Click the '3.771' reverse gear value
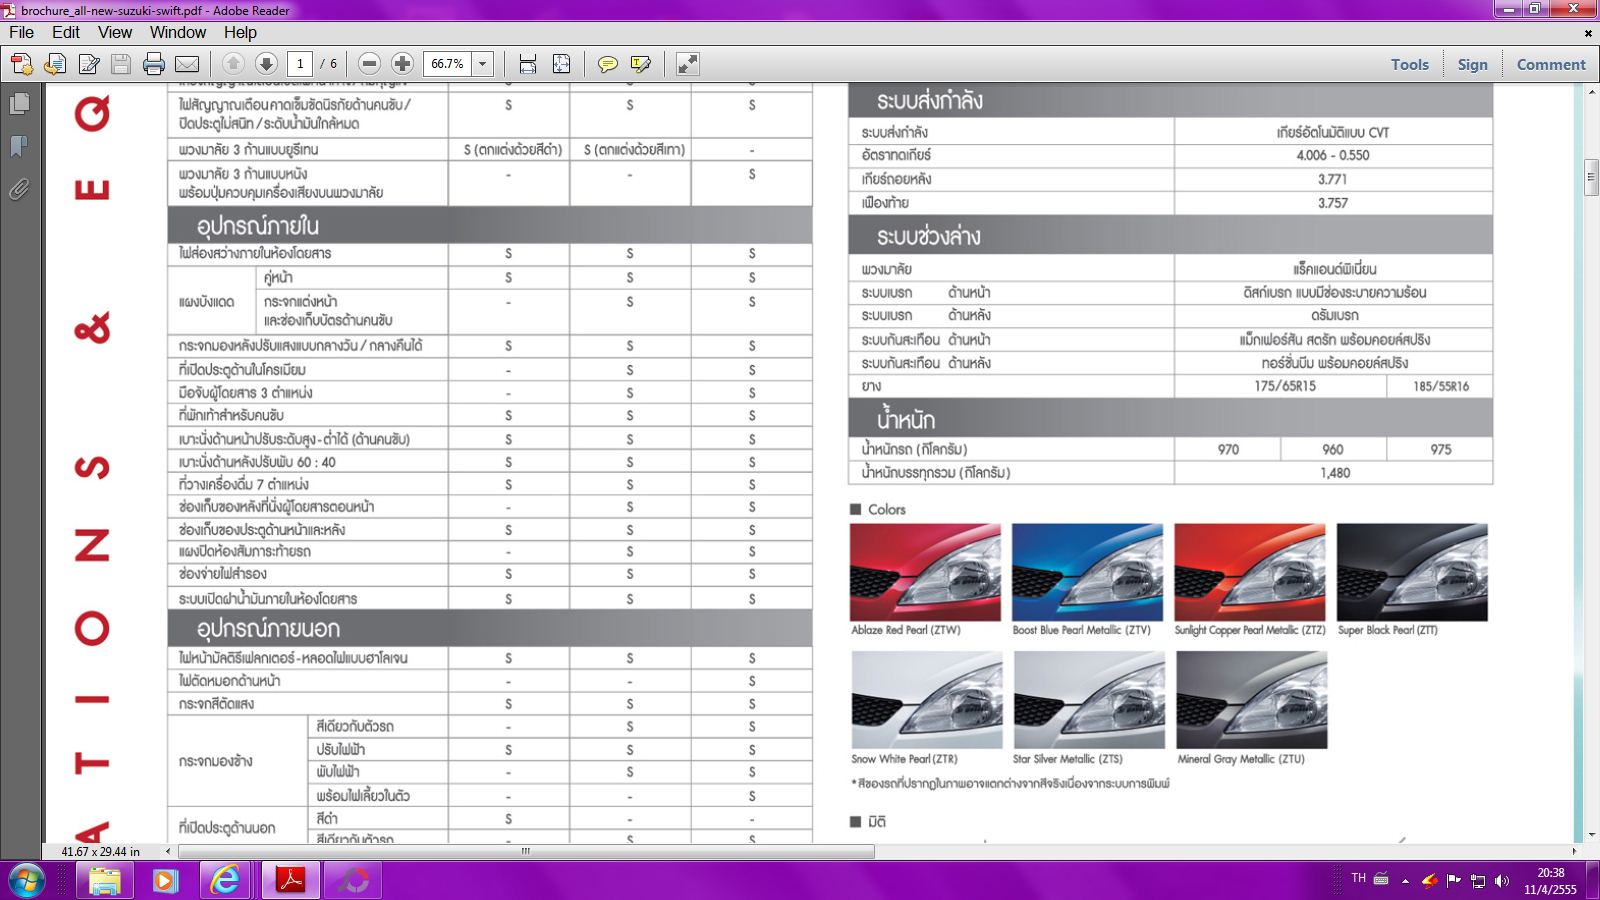Screen dimensions: 1600x900 point(1333,180)
